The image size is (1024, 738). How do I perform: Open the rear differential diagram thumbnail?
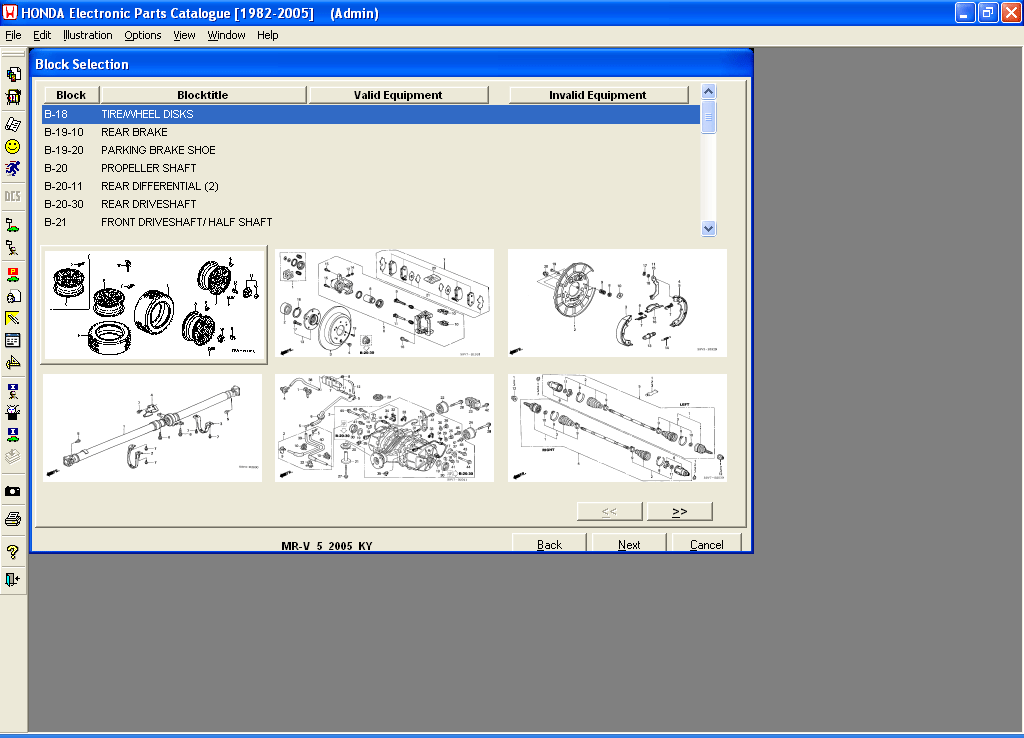pyautogui.click(x=385, y=428)
